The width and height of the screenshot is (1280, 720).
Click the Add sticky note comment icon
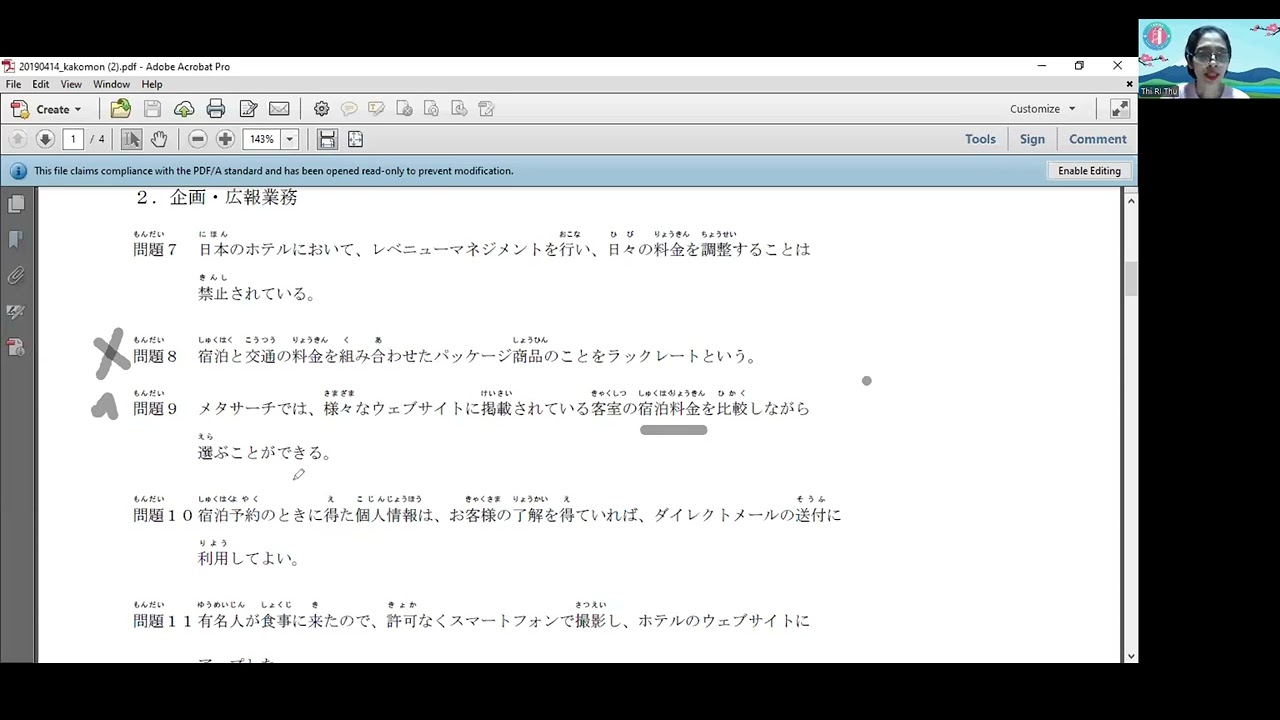click(x=349, y=109)
